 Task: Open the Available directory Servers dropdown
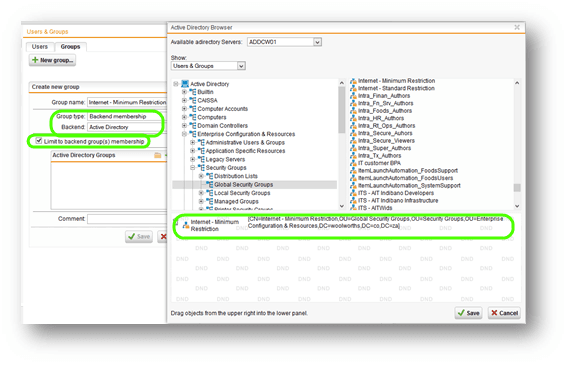point(284,42)
